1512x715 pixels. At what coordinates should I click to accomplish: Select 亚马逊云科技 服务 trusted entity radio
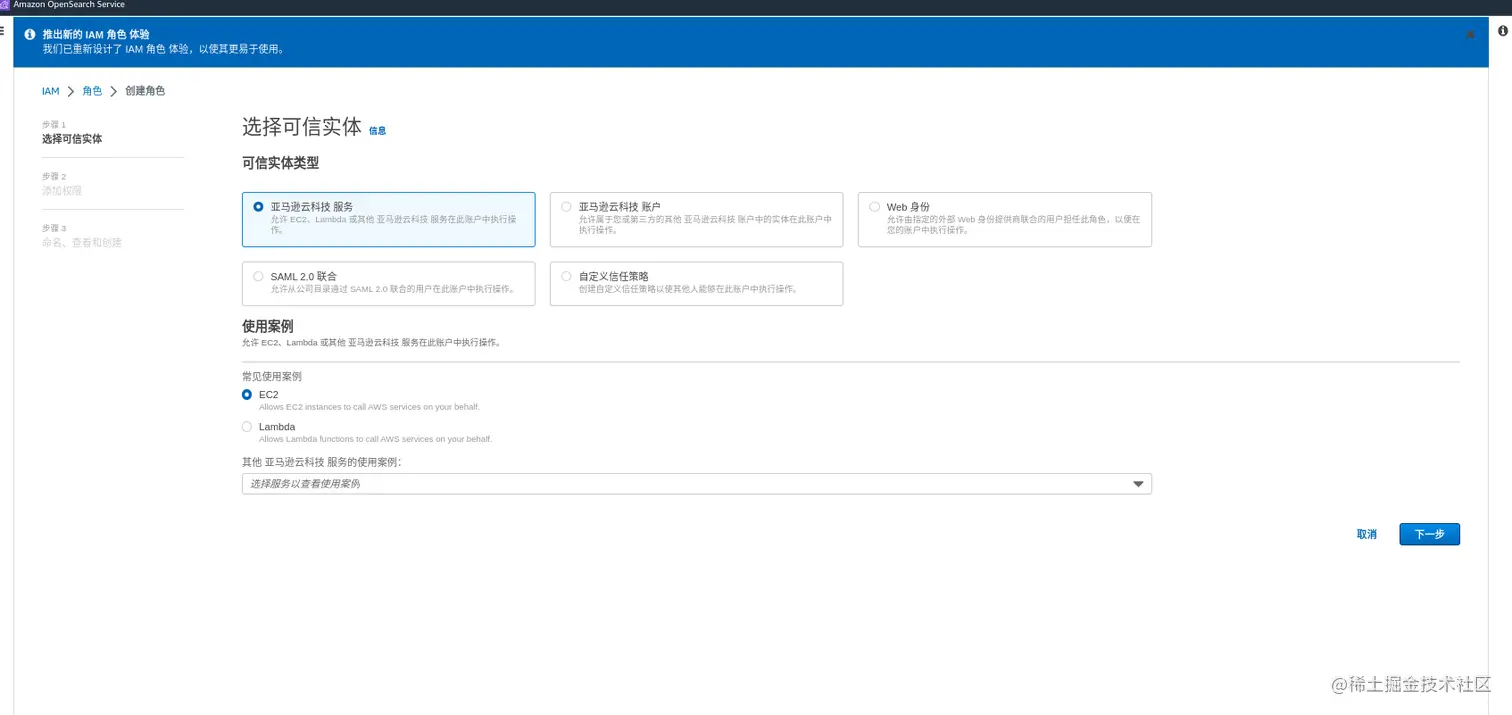coord(258,207)
